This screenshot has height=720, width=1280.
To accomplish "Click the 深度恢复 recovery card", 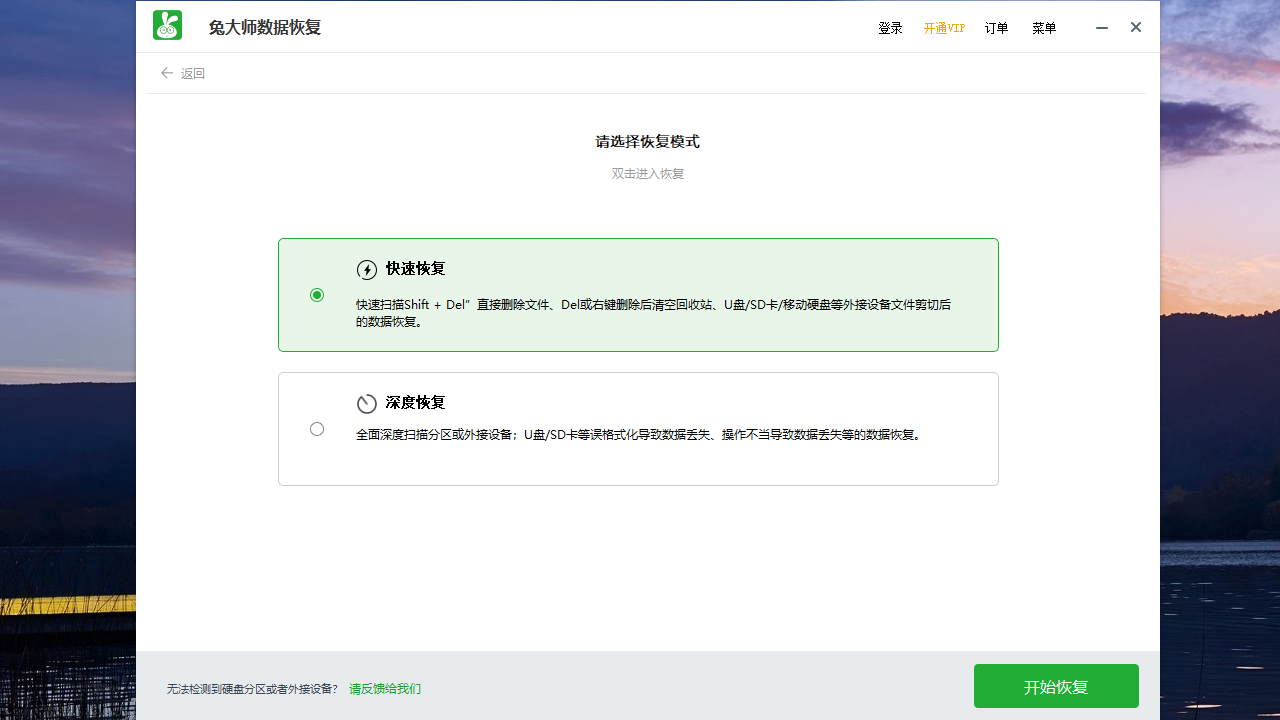I will coord(638,428).
